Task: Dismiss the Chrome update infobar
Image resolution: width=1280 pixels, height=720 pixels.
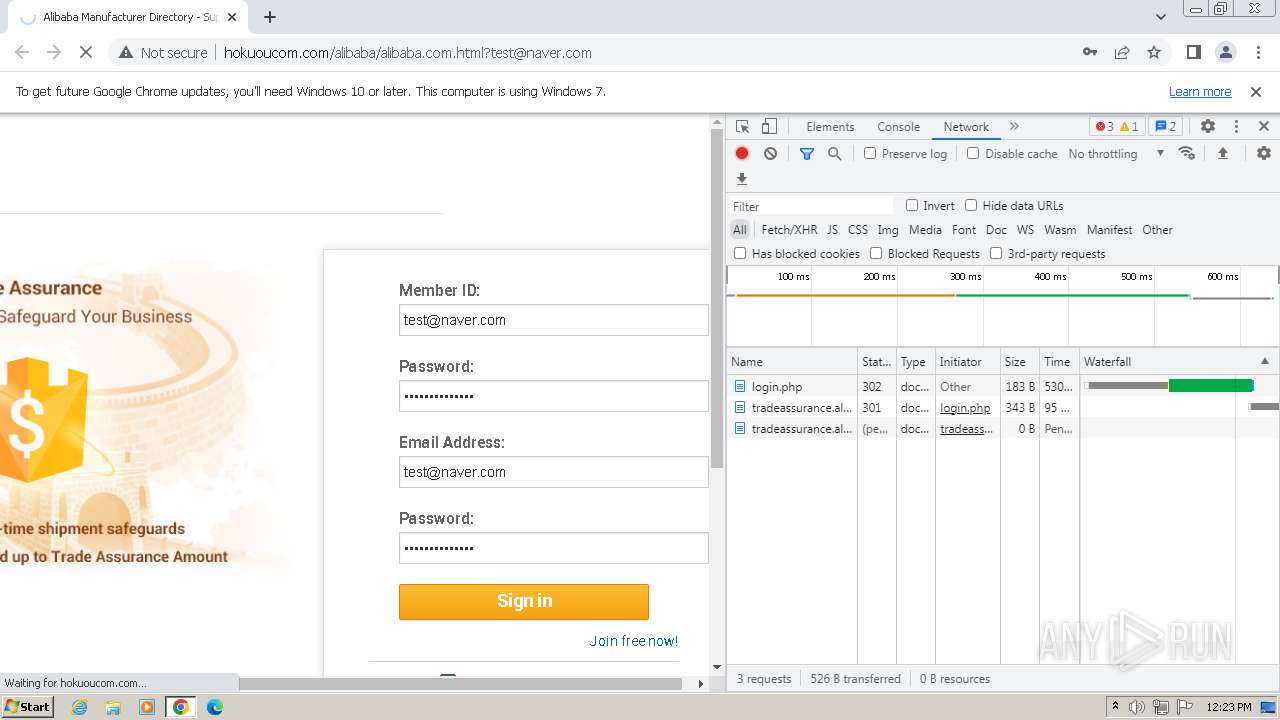Action: [1256, 92]
